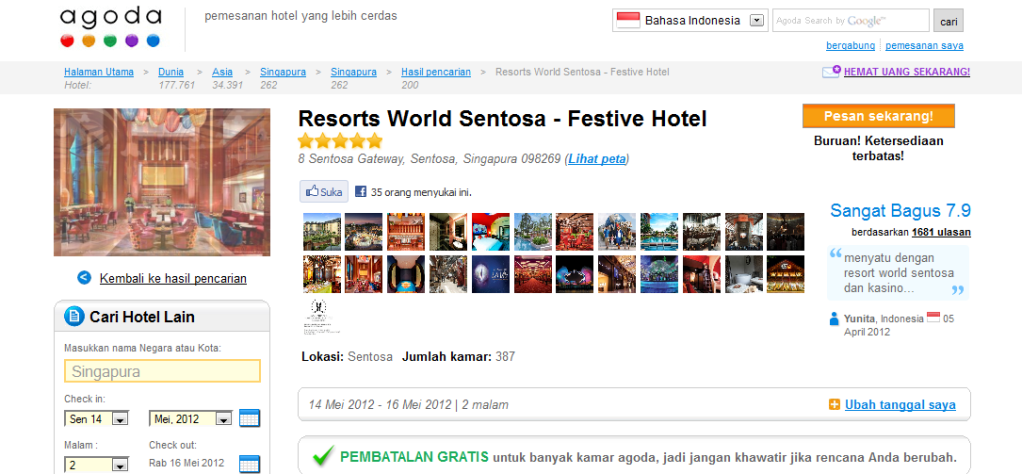Click the orange plus icon beside Ubah tanggal
1022x474 pixels.
point(834,405)
